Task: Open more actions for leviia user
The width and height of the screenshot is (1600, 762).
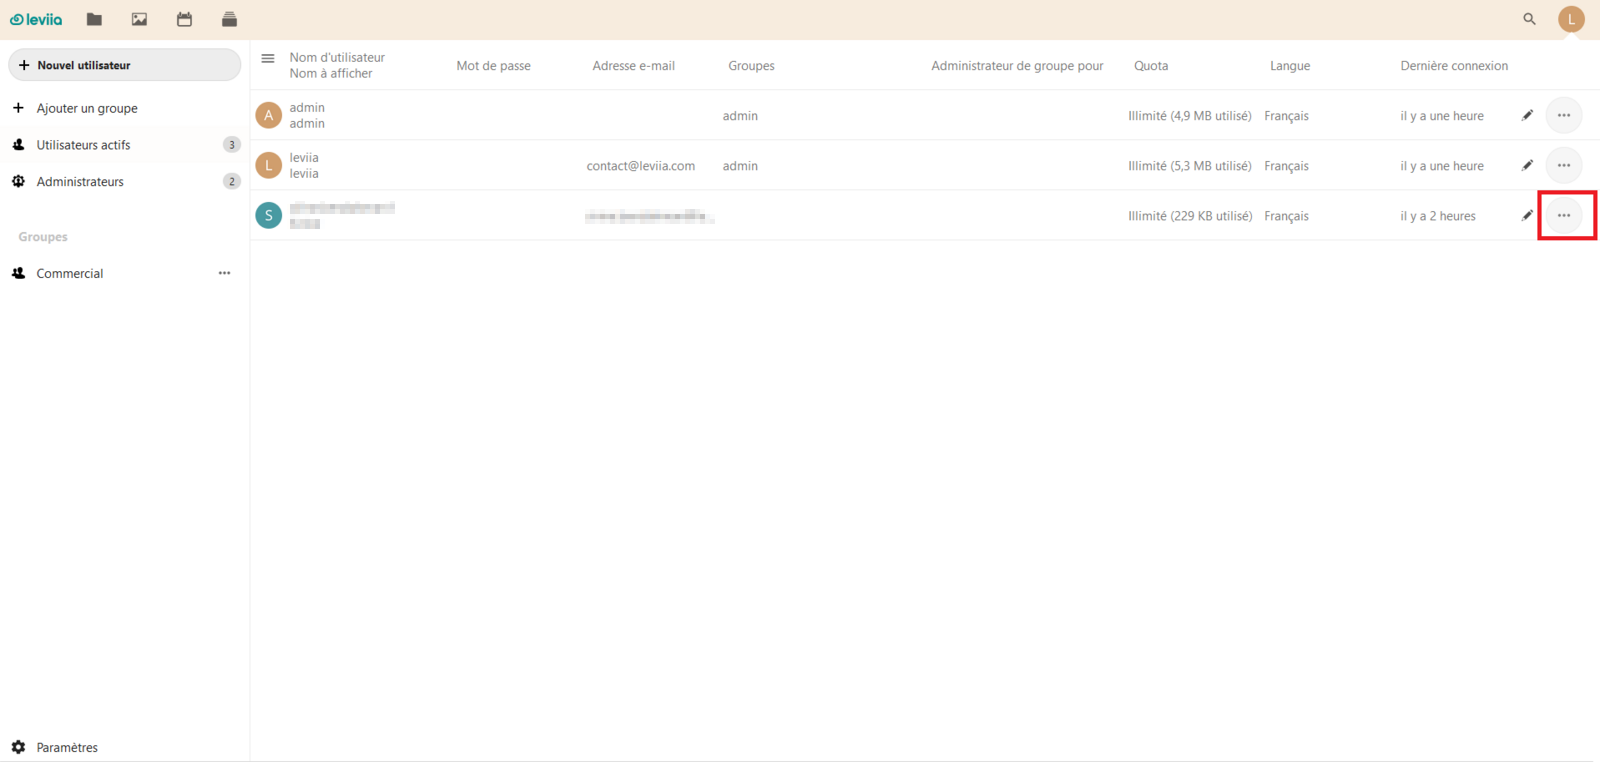Action: click(1564, 166)
